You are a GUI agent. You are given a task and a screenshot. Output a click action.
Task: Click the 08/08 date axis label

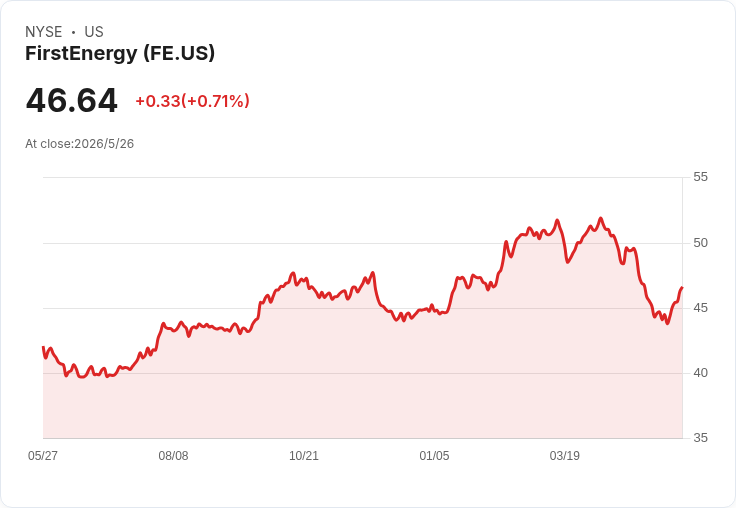[173, 455]
